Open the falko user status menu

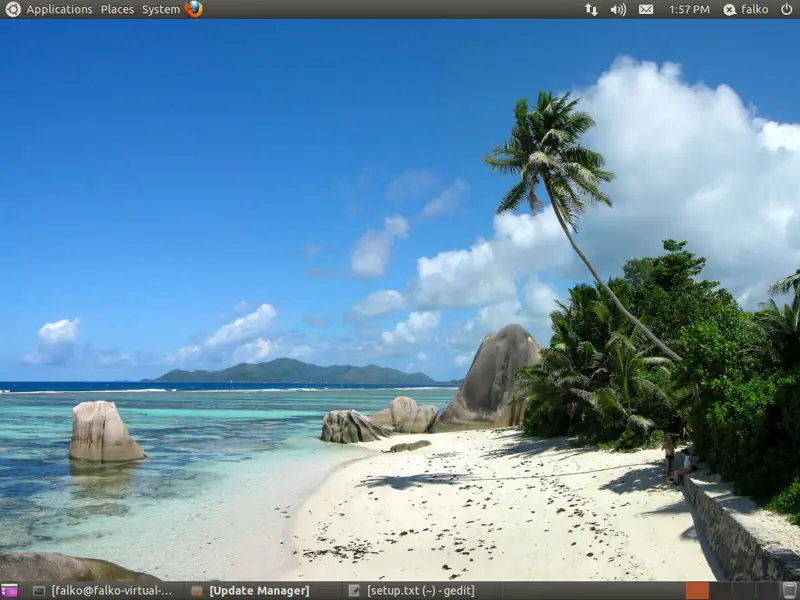point(745,9)
